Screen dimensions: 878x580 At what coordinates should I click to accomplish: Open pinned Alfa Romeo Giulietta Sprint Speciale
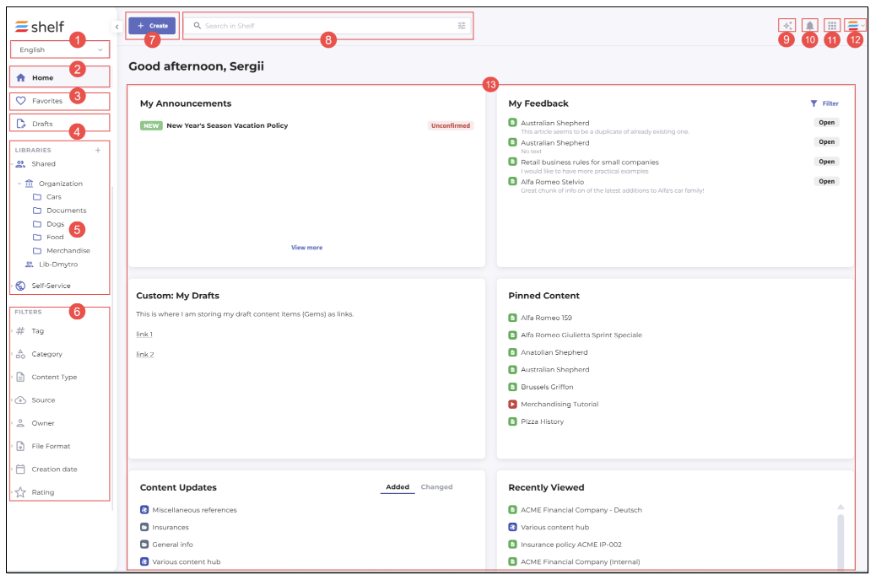tap(581, 335)
